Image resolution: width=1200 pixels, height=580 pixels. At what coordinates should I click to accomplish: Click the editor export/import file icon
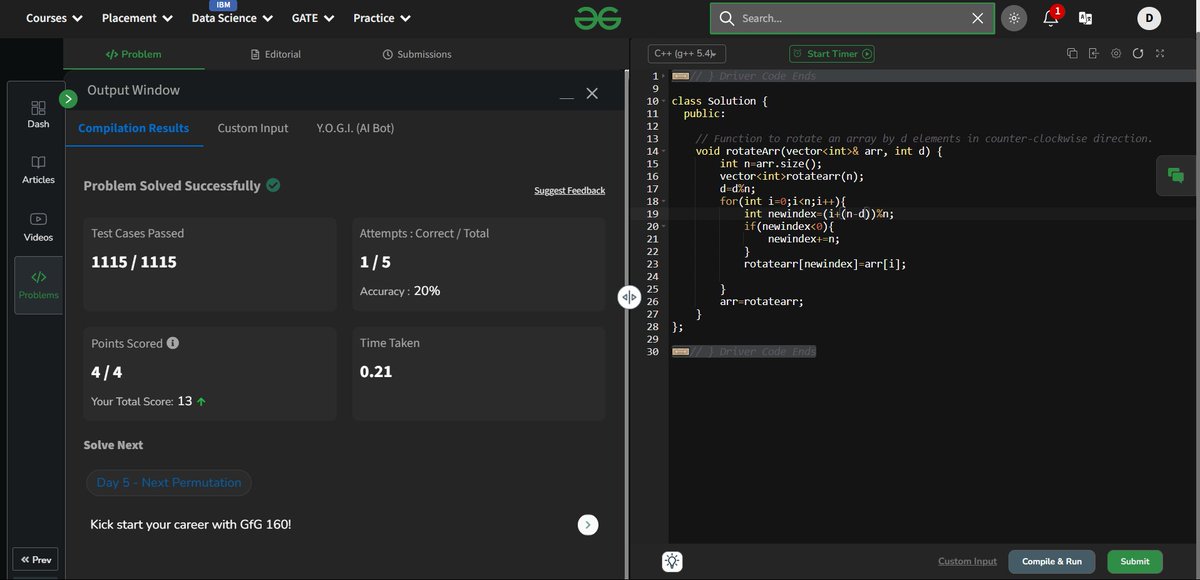click(x=1094, y=54)
